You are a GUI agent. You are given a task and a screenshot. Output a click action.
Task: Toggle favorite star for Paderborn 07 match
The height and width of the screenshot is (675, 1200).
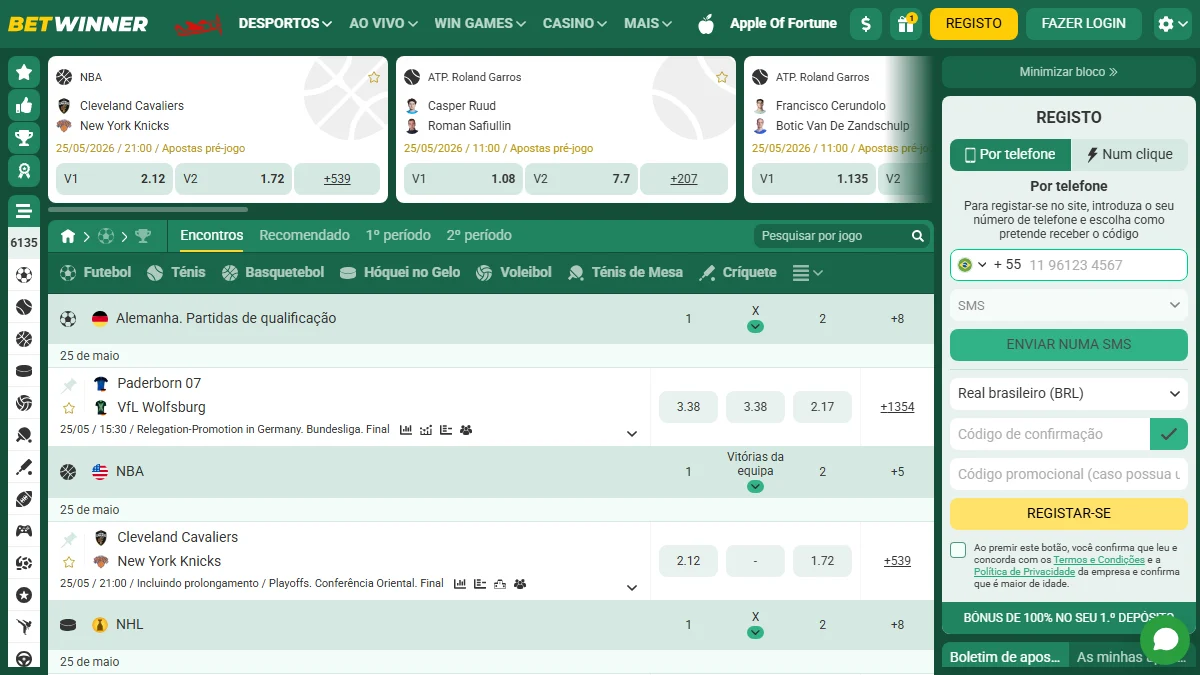69,408
